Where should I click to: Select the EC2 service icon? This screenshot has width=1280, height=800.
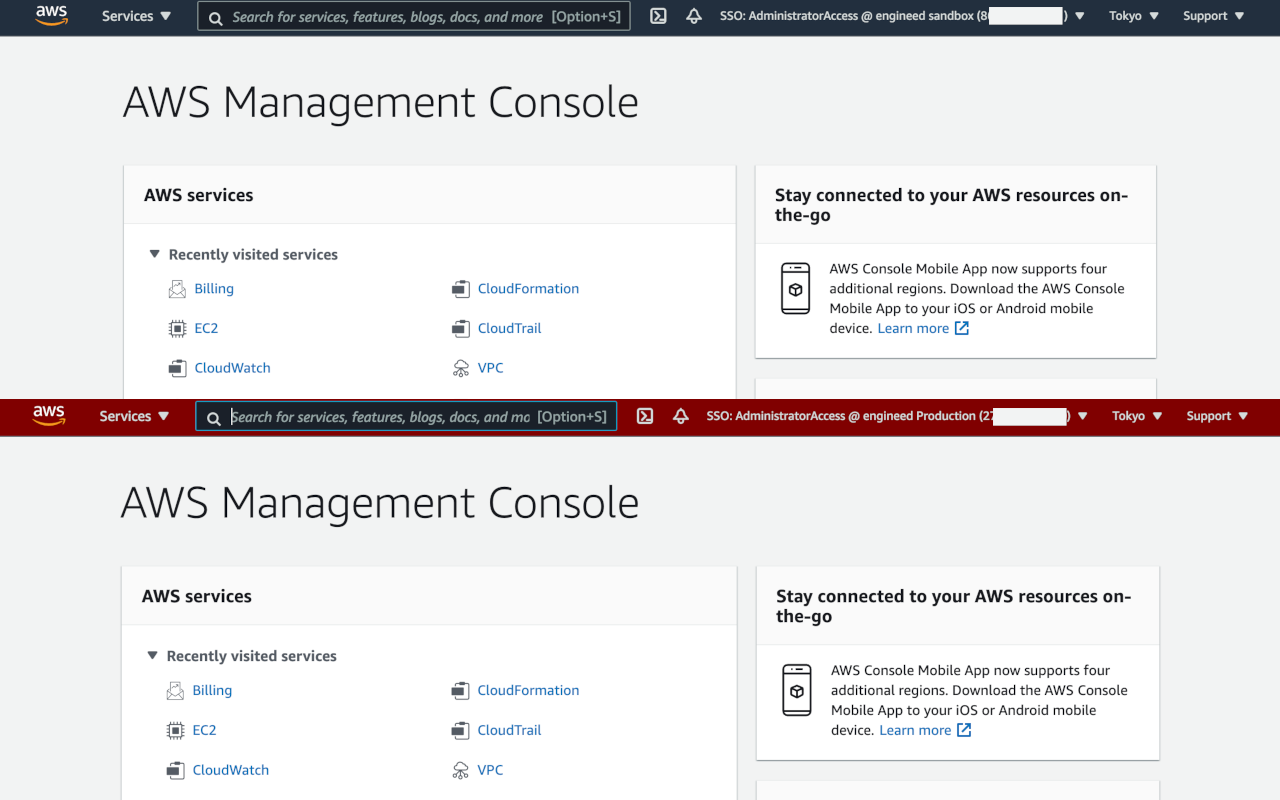click(x=177, y=328)
